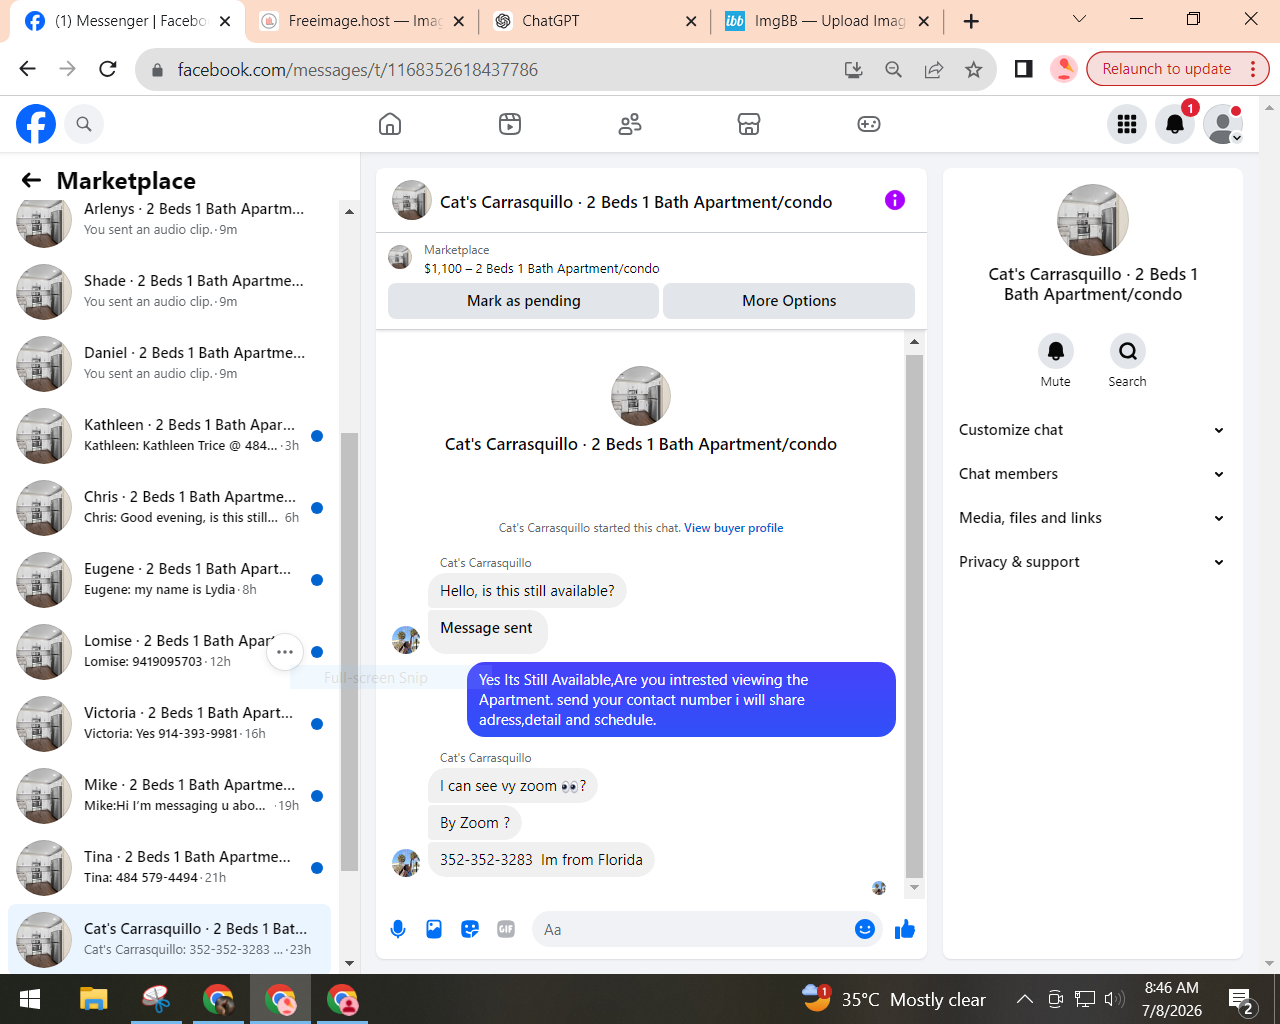The image size is (1280, 1024).
Task: Open notifications bell with badge
Action: pyautogui.click(x=1175, y=124)
